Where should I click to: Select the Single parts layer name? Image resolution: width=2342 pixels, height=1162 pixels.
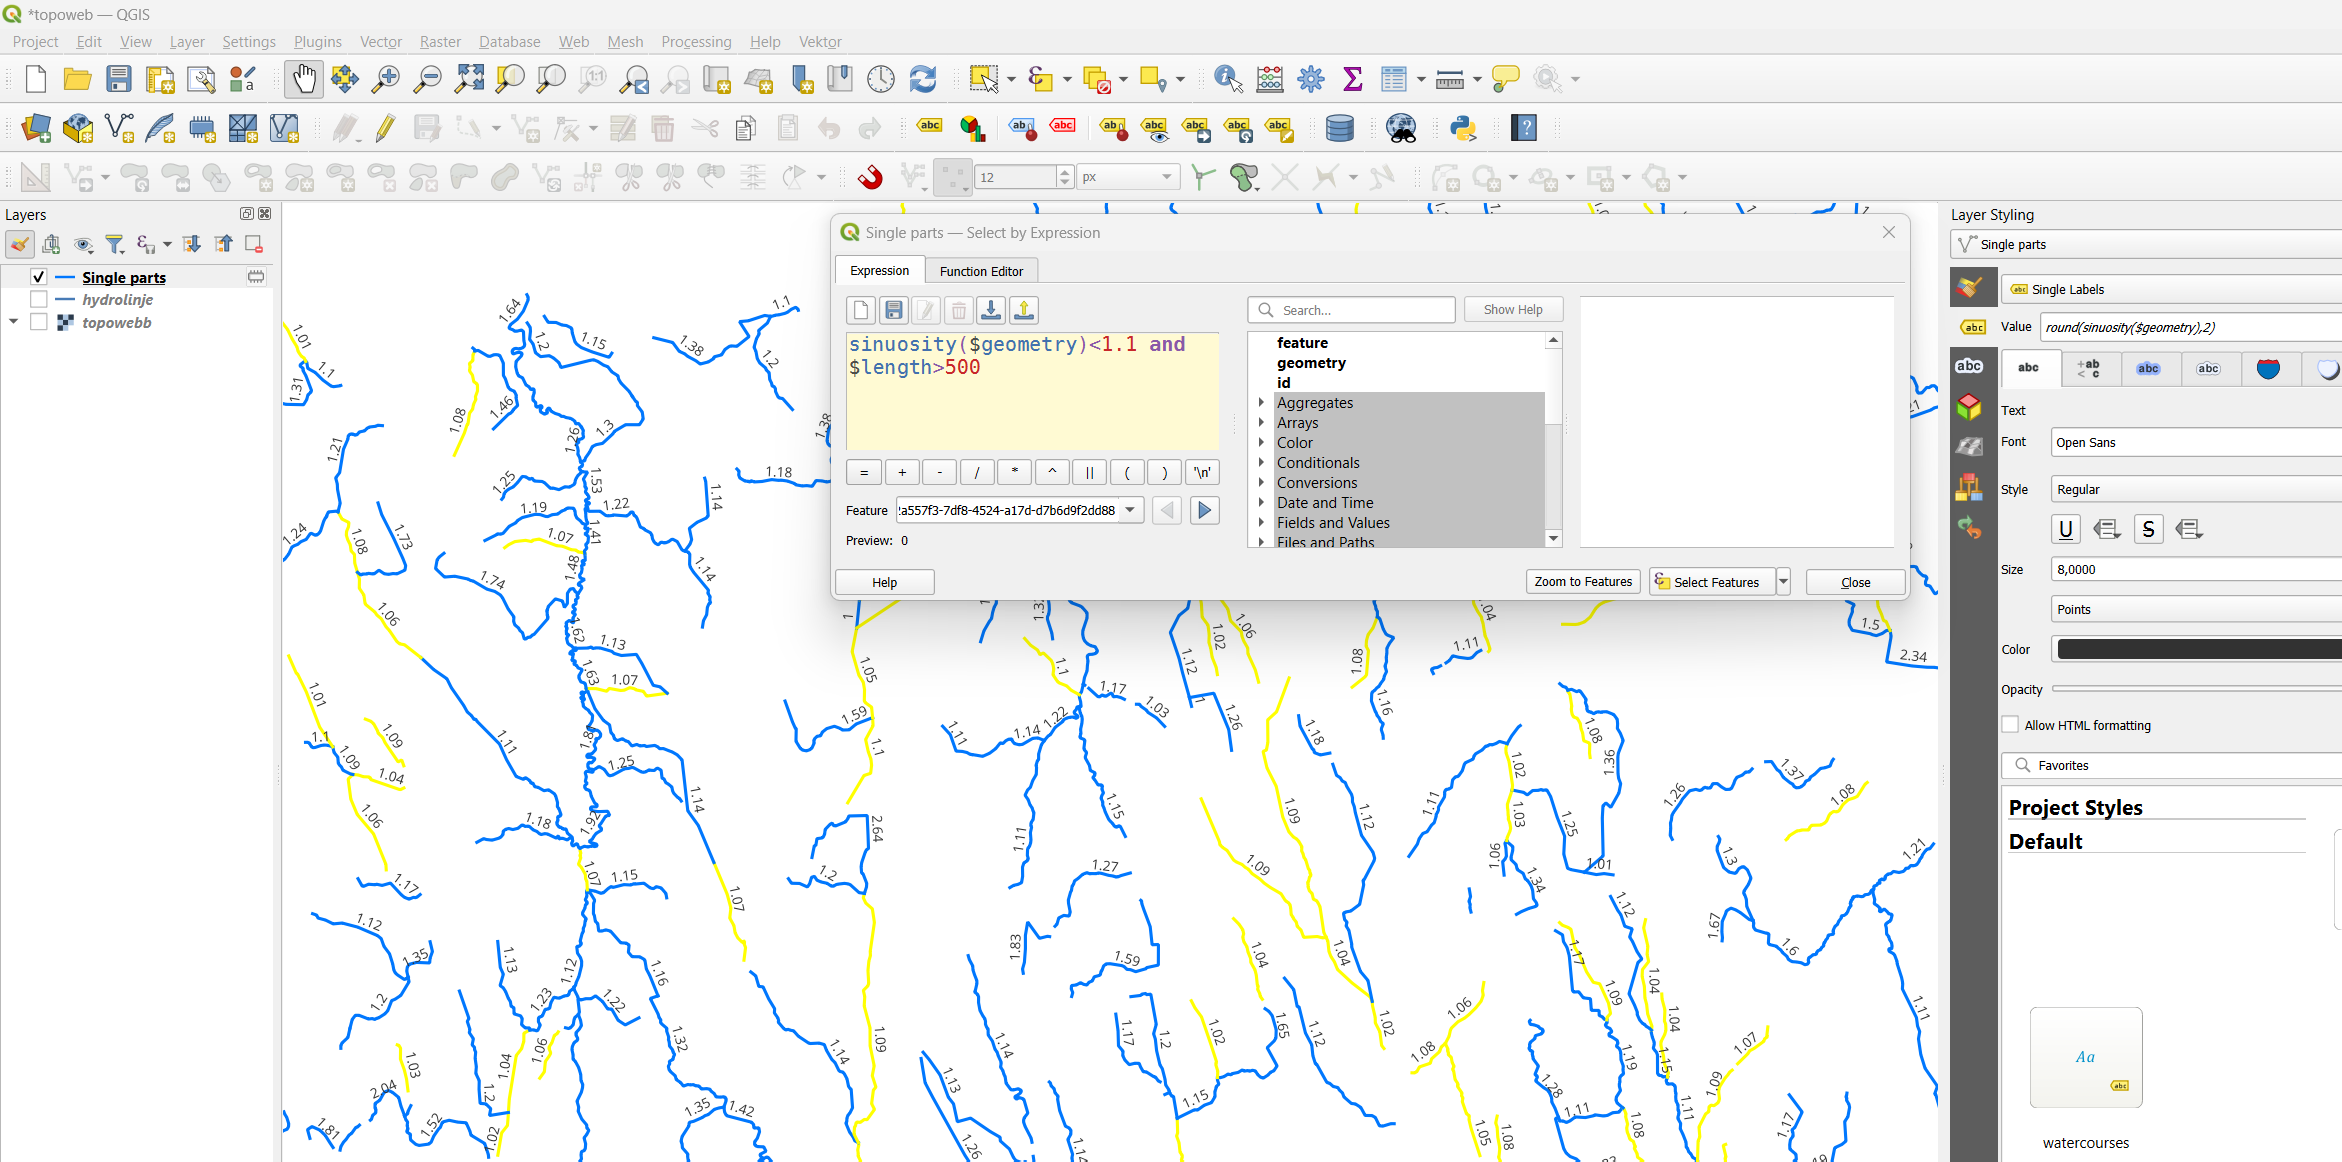tap(124, 277)
